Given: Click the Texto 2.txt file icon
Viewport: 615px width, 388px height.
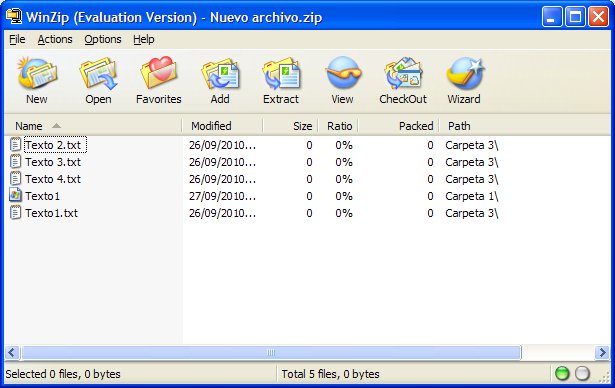Looking at the screenshot, I should click(15, 145).
